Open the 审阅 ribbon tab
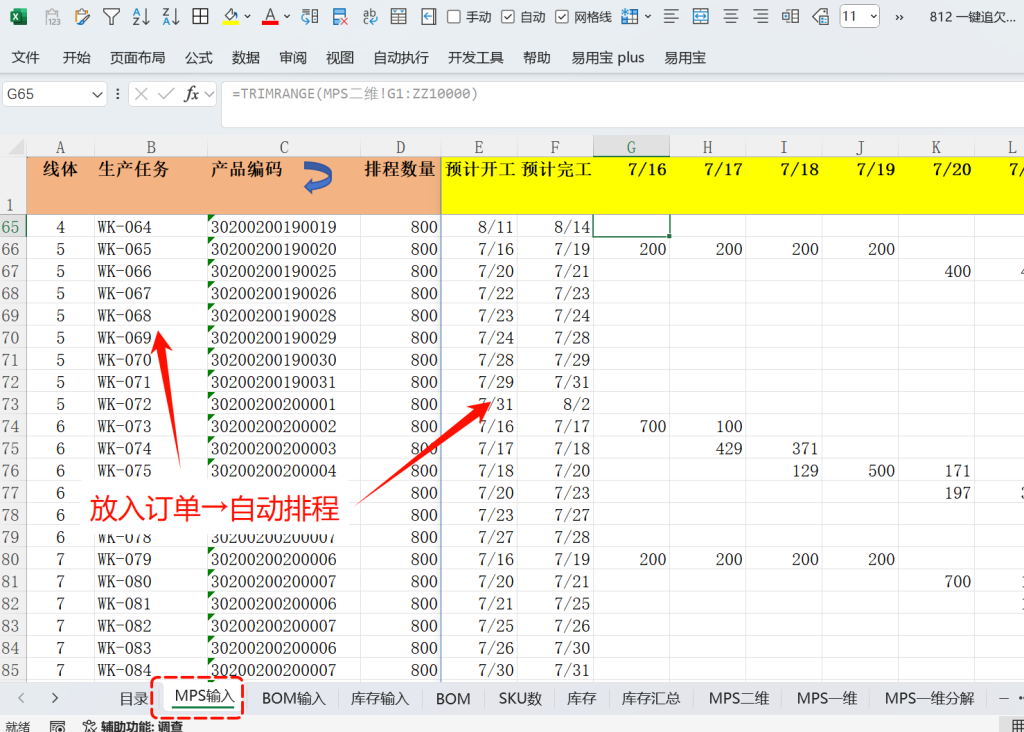The height and width of the screenshot is (732, 1024). click(293, 57)
